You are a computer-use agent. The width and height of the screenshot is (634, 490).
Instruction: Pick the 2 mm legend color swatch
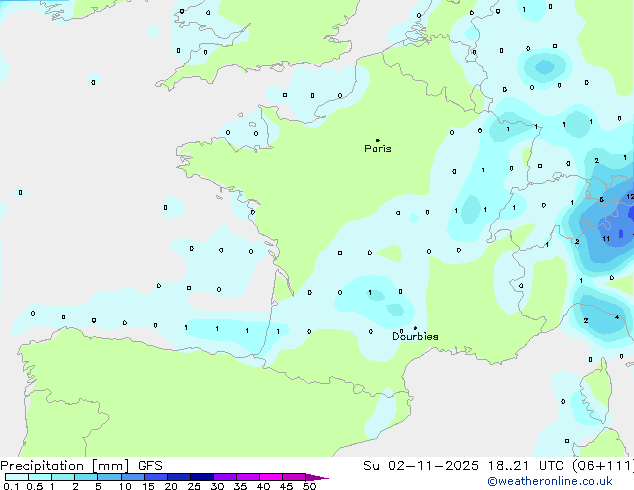coord(86,477)
